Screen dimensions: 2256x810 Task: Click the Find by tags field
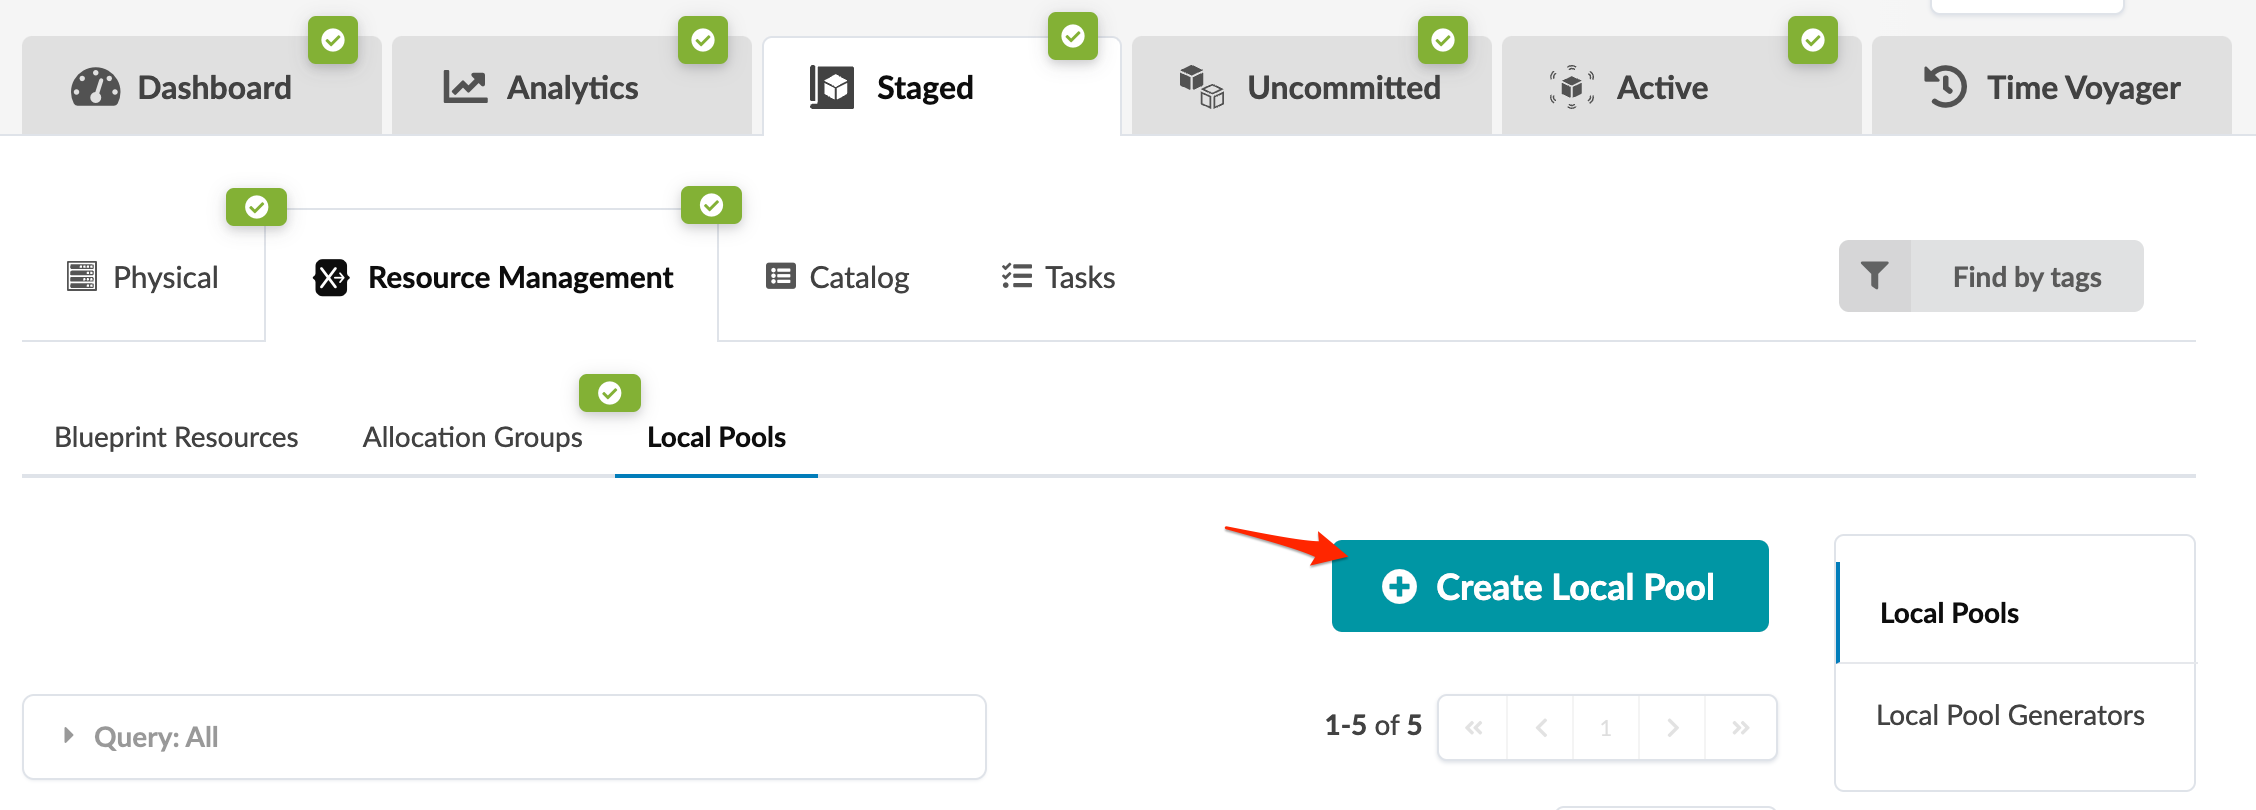[2026, 277]
